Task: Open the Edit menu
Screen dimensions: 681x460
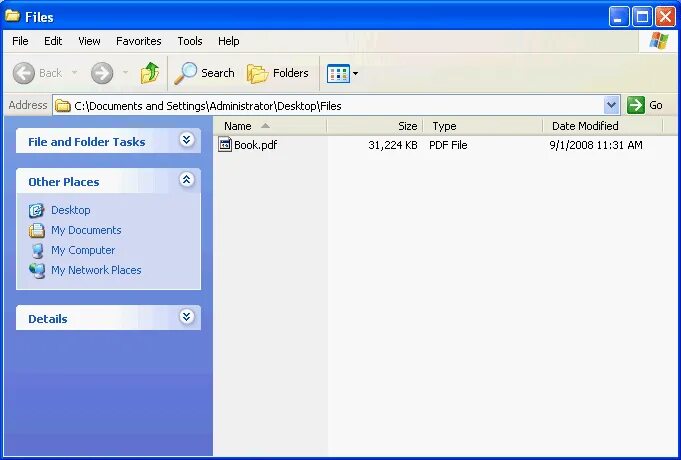Action: click(53, 41)
